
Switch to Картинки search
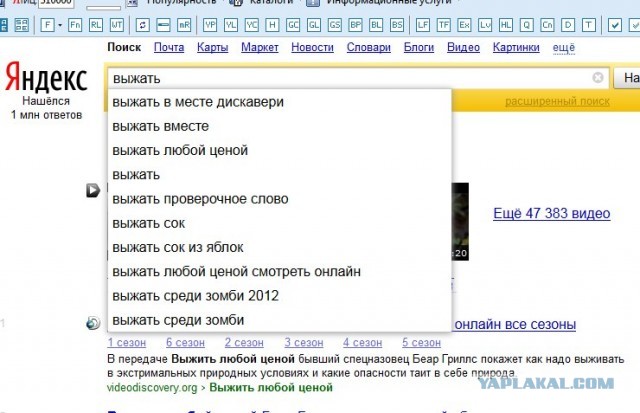(x=516, y=47)
